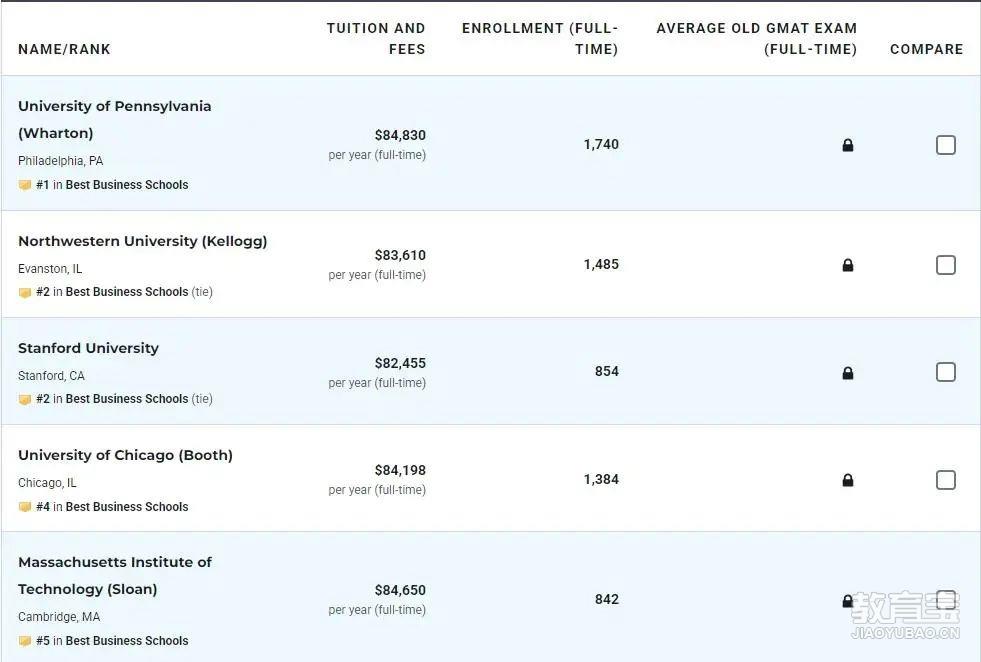The height and width of the screenshot is (662, 981).
Task: Check the compare box for University of Pennsylvania
Action: tap(945, 145)
